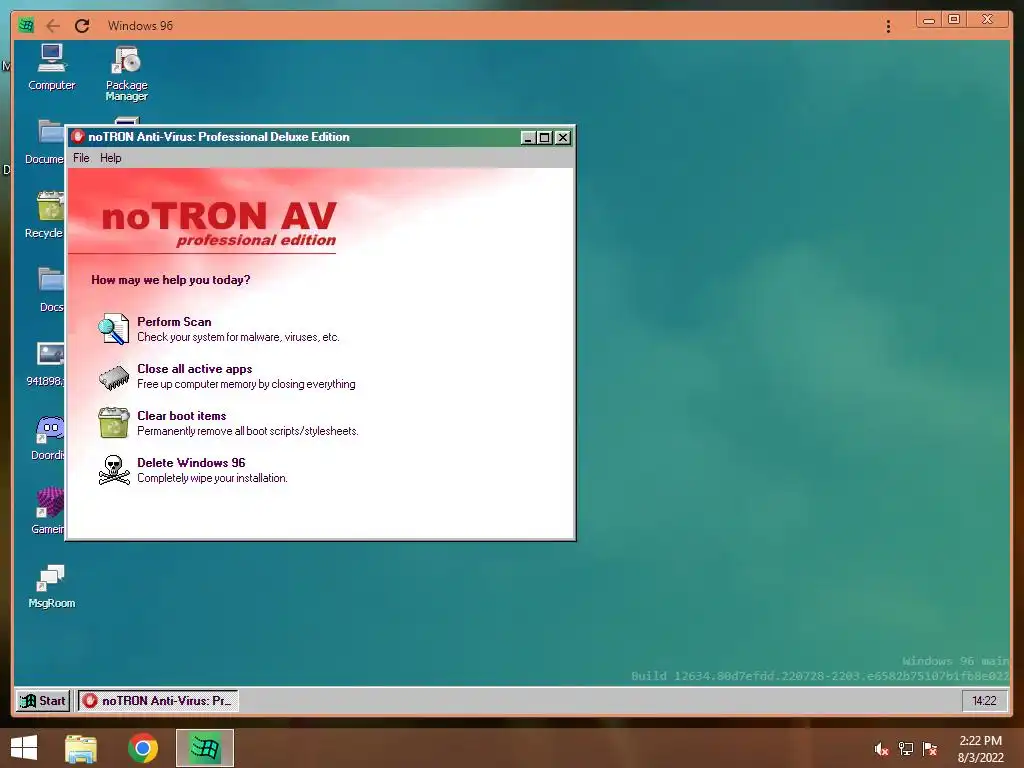Open the Computer desktop icon
Image resolution: width=1024 pixels, height=768 pixels.
tap(52, 67)
